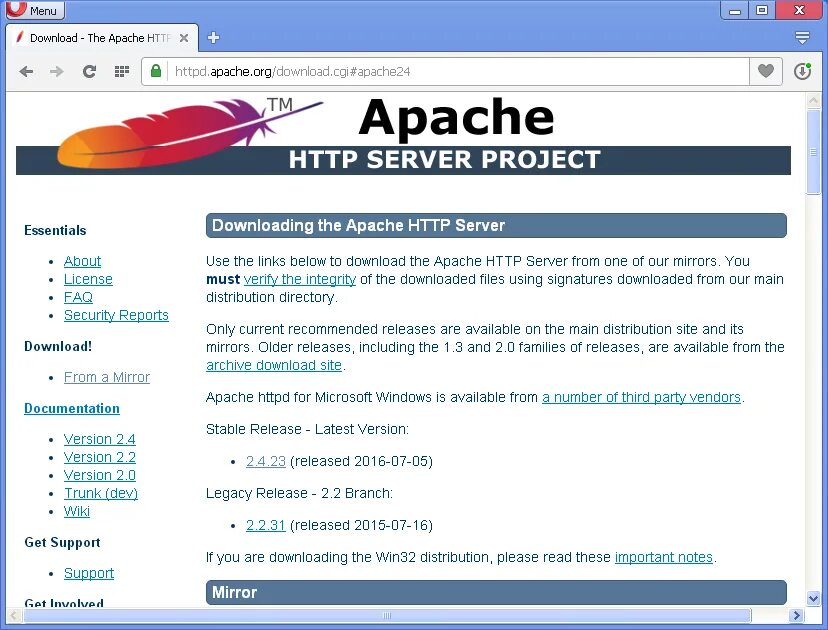Viewport: 828px width, 630px height.
Task: Follow the verify the integrity link
Action: click(300, 279)
